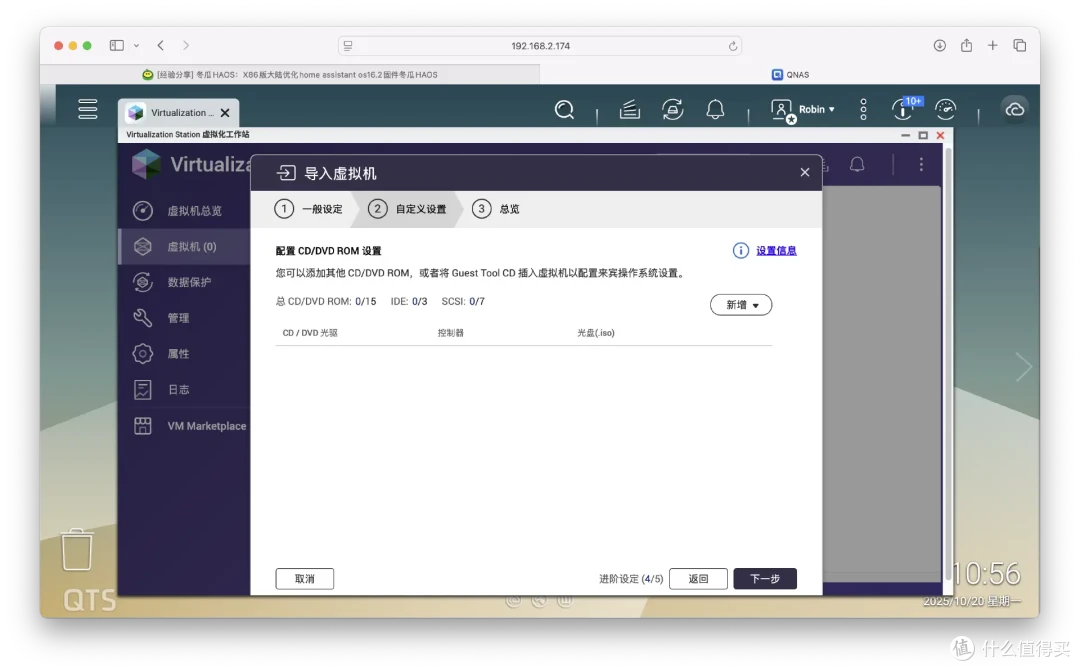Viewport: 1080px width, 671px height.
Task: Click the VM Marketplace store icon
Action: coord(143,426)
